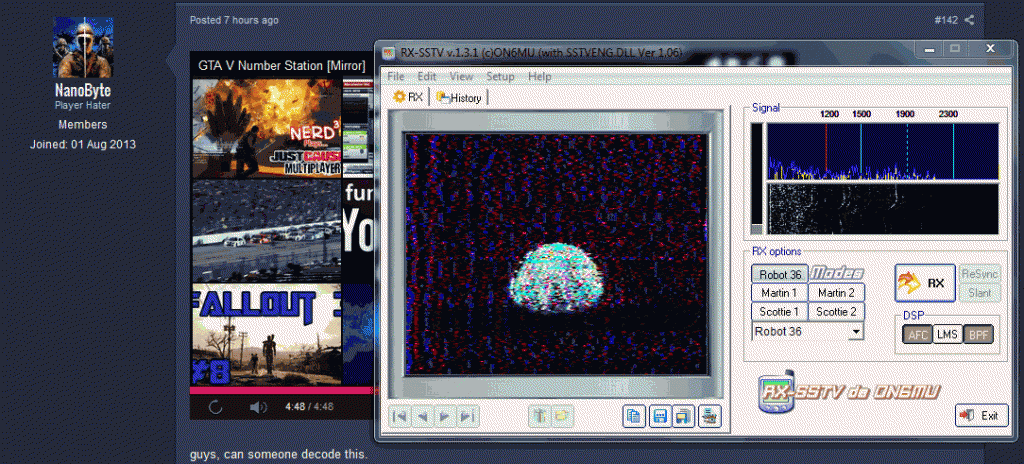This screenshot has width=1024, height=464.
Task: Expand the Robot 36 mode dropdown
Action: click(x=855, y=332)
